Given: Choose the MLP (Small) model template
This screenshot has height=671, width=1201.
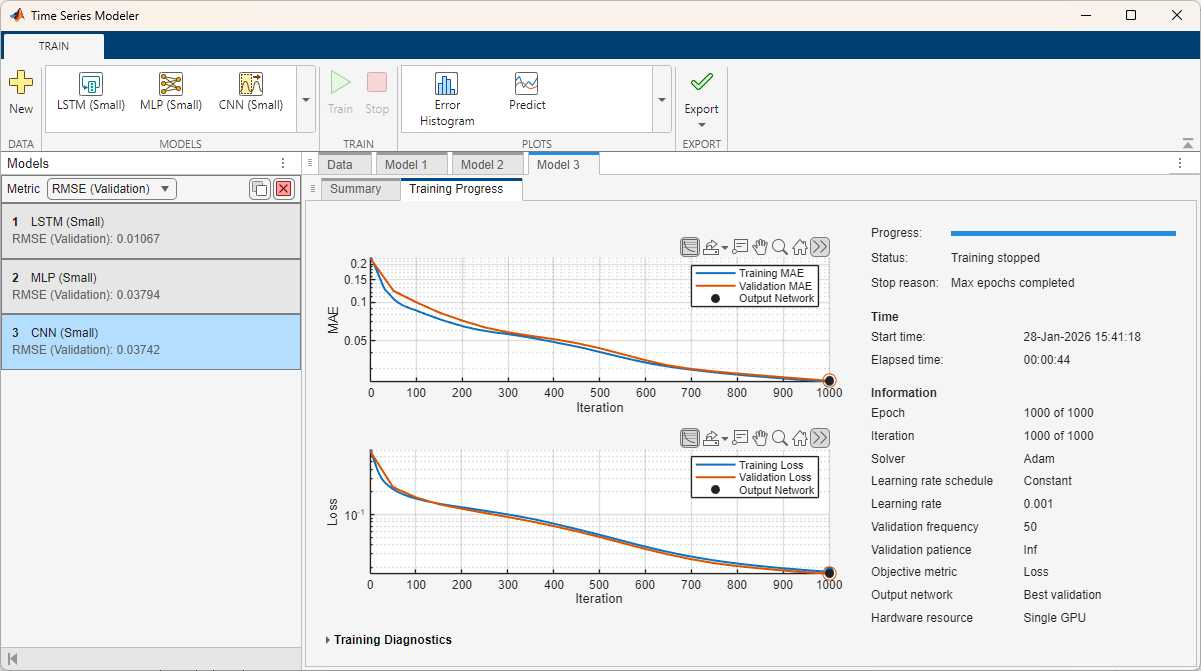Looking at the screenshot, I should click(x=170, y=85).
